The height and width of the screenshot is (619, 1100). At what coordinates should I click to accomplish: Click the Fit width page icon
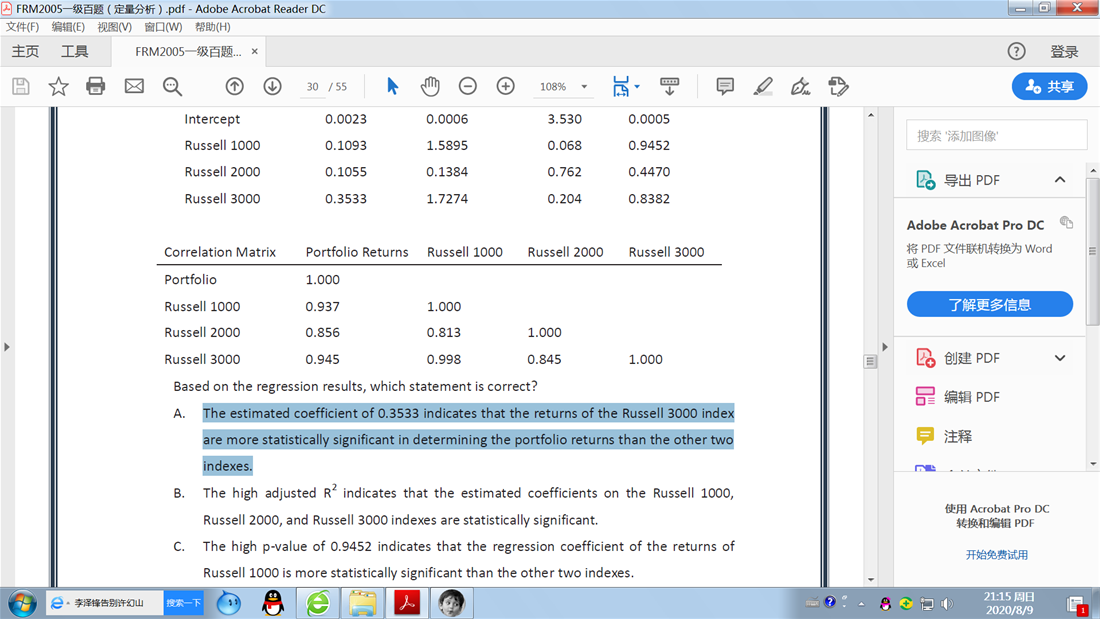[x=621, y=86]
